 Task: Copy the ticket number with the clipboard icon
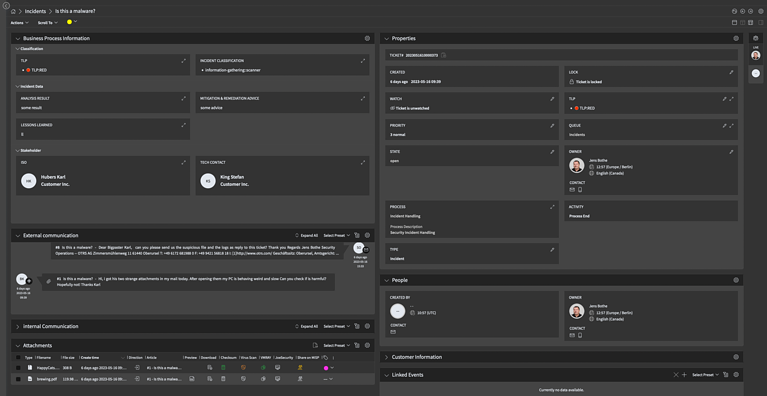click(x=443, y=55)
